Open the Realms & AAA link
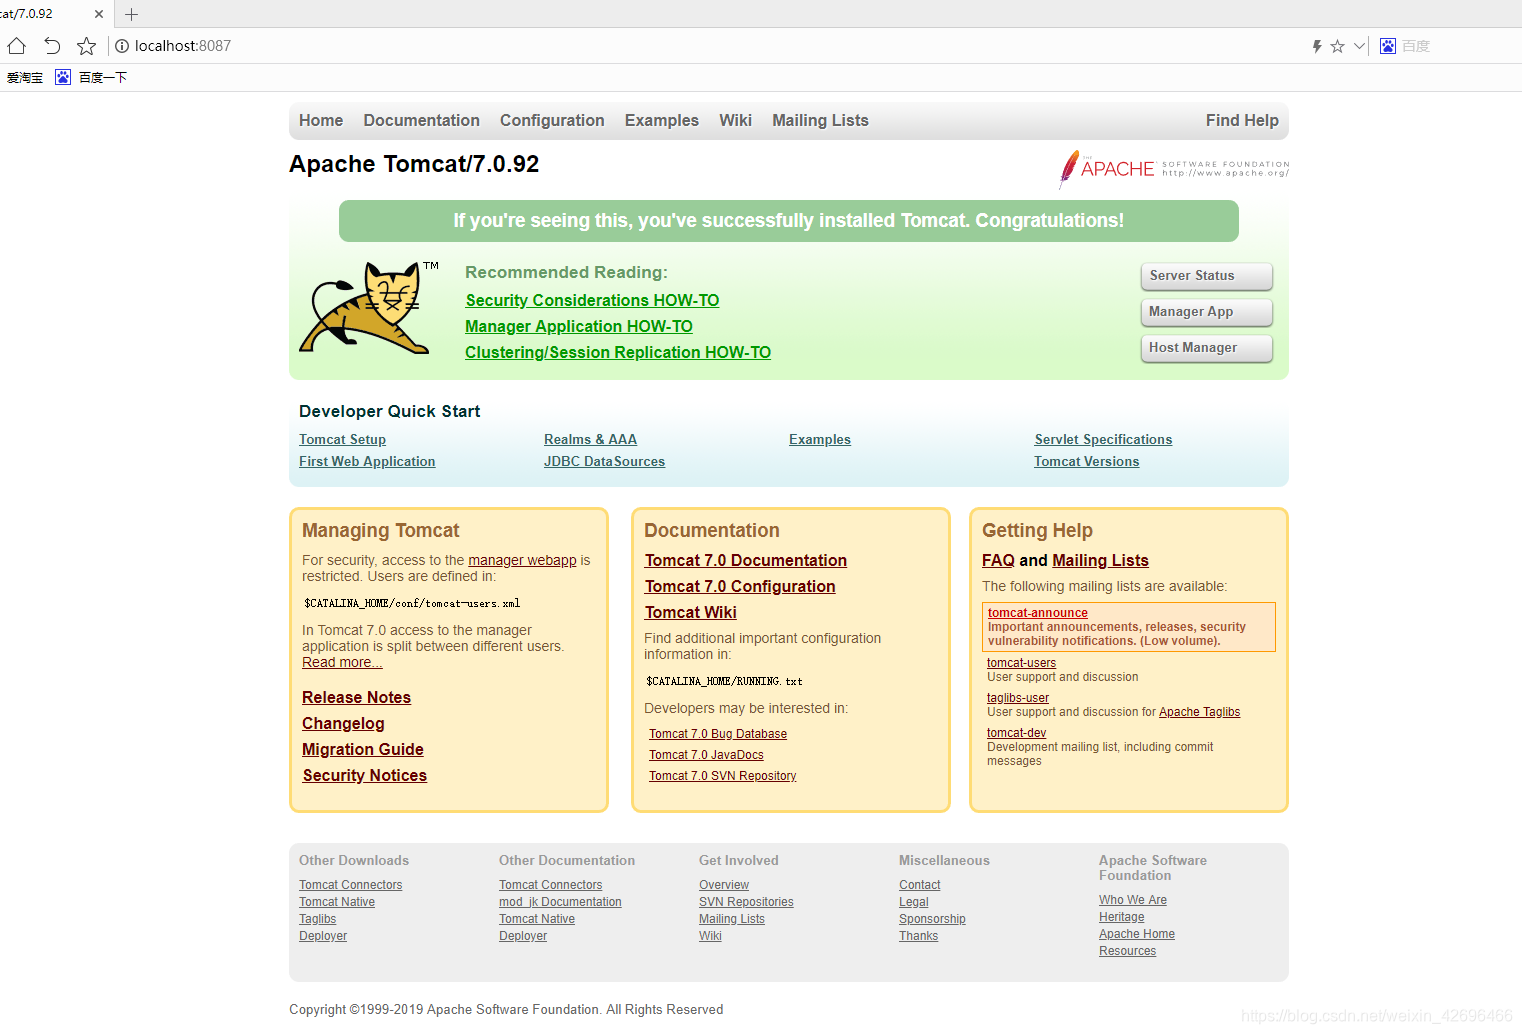Image resolution: width=1522 pixels, height=1034 pixels. tap(590, 439)
